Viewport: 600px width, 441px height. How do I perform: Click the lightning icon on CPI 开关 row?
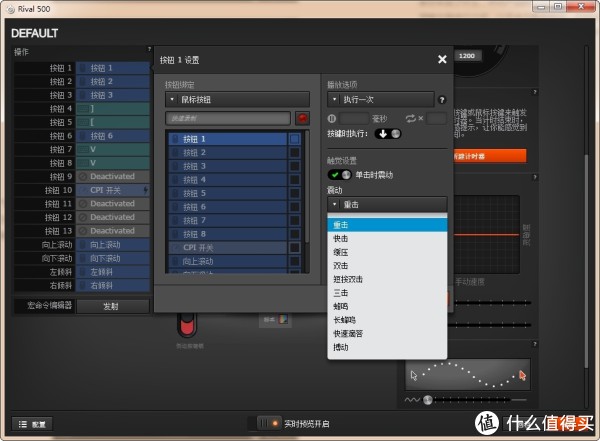[145, 190]
